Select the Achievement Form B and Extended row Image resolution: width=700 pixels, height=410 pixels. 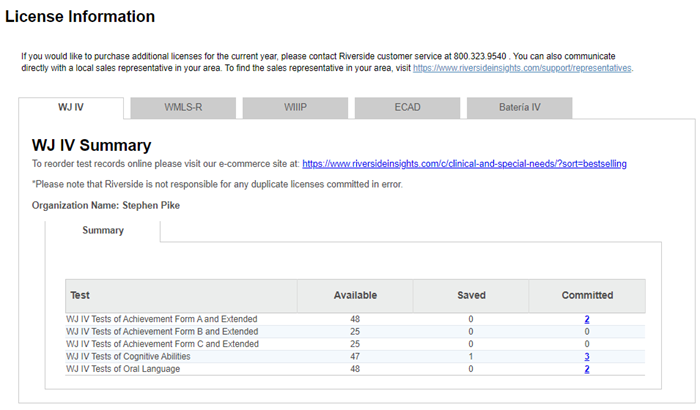(162, 331)
